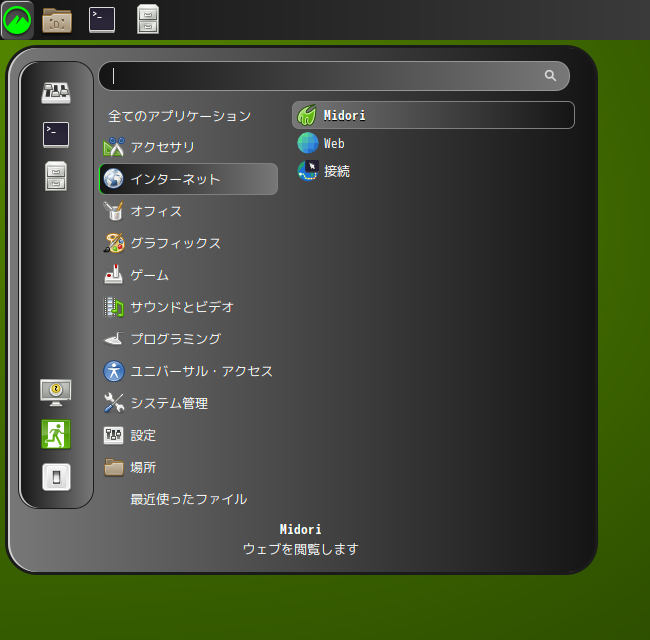650x640 pixels.
Task: Launch terminal from the top panel
Action: [x=102, y=19]
